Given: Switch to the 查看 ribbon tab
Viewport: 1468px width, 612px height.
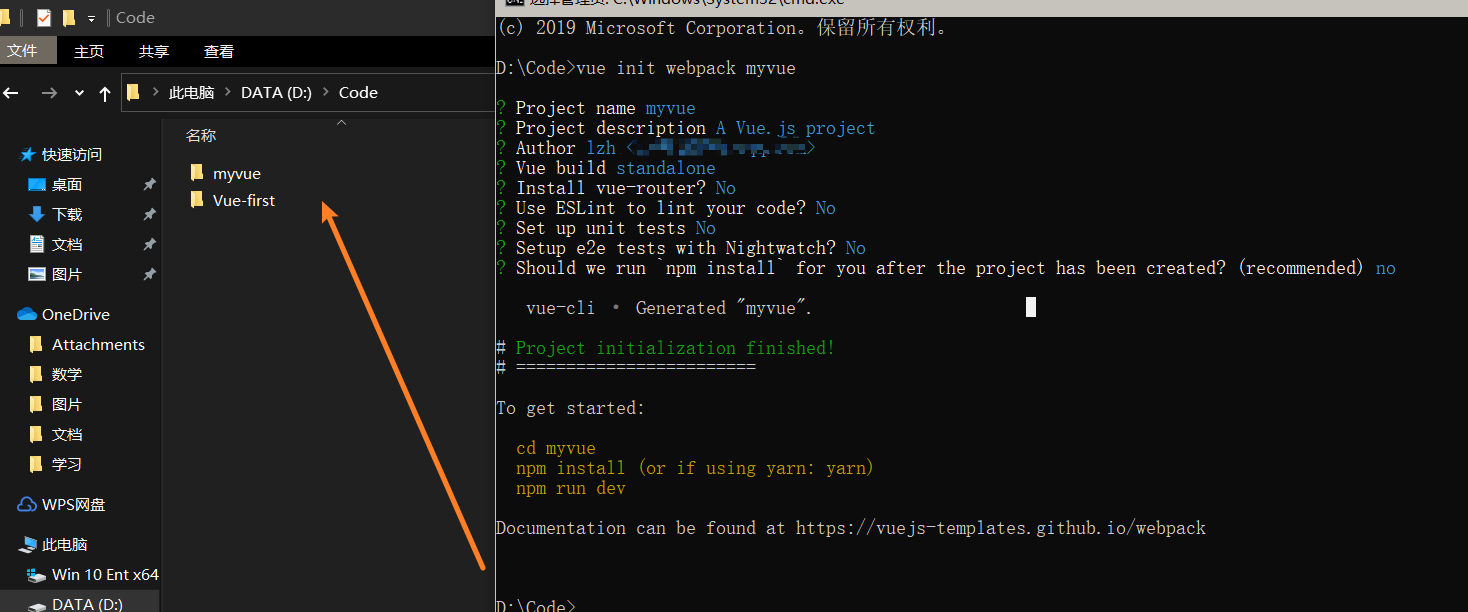Looking at the screenshot, I should pos(219,51).
